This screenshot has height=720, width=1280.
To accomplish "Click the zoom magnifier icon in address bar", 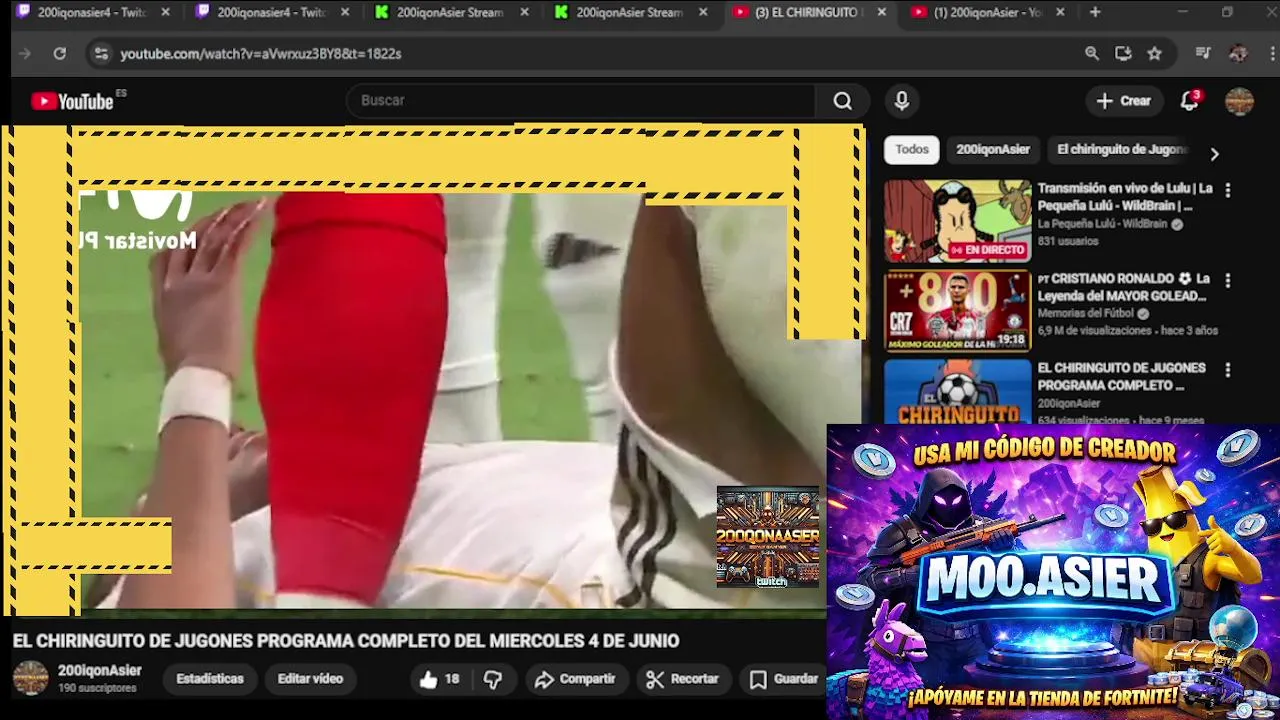I will (x=1092, y=53).
